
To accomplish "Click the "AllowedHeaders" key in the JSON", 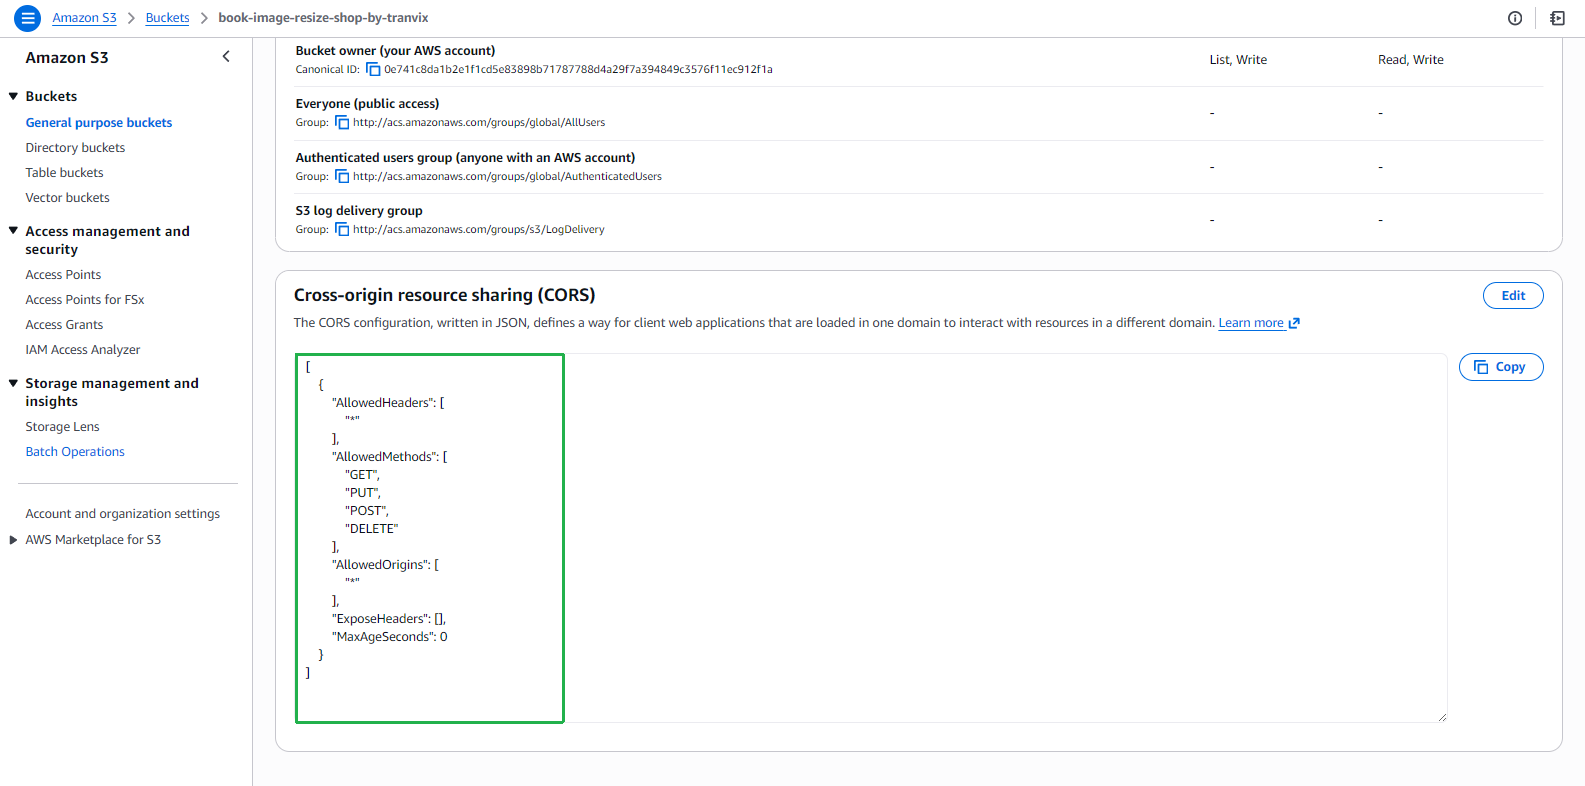I will point(384,403).
